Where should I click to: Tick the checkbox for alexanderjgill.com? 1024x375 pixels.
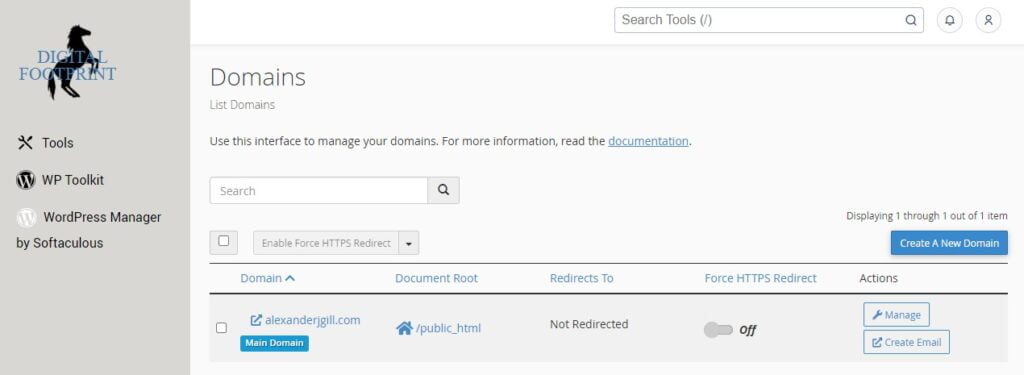pos(221,328)
